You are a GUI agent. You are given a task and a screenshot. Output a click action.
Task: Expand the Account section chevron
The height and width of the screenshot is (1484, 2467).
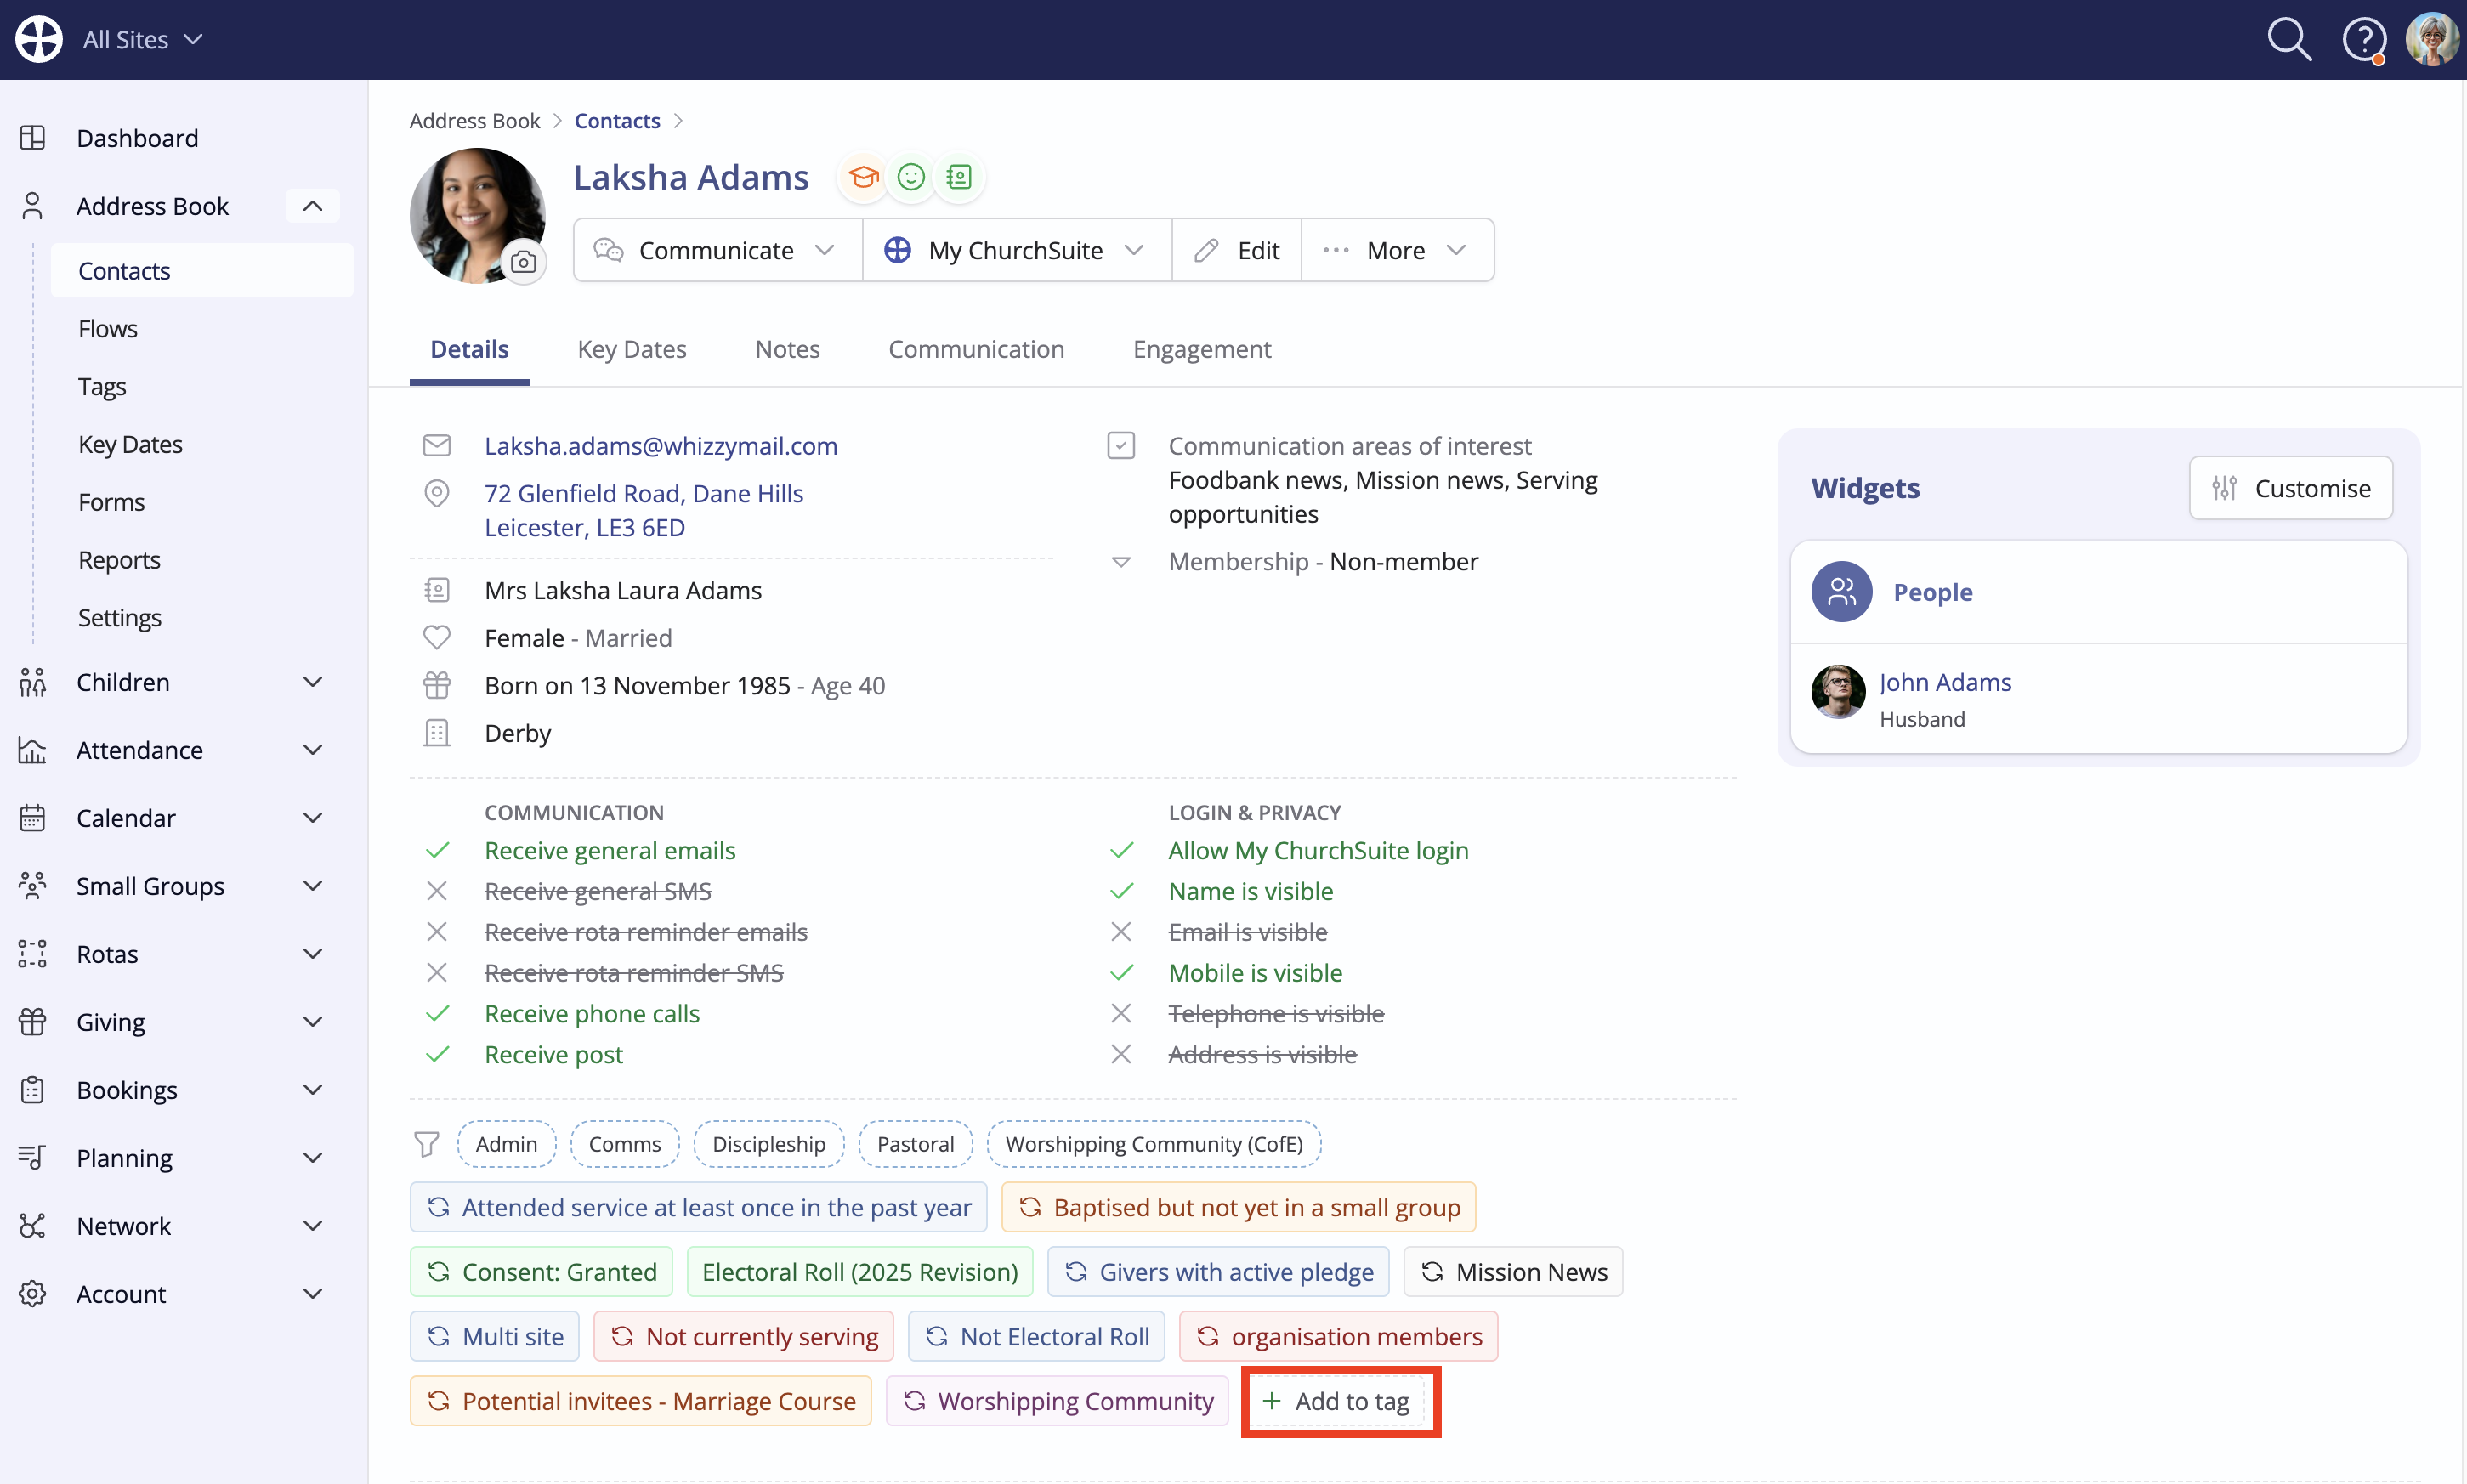pyautogui.click(x=312, y=1294)
